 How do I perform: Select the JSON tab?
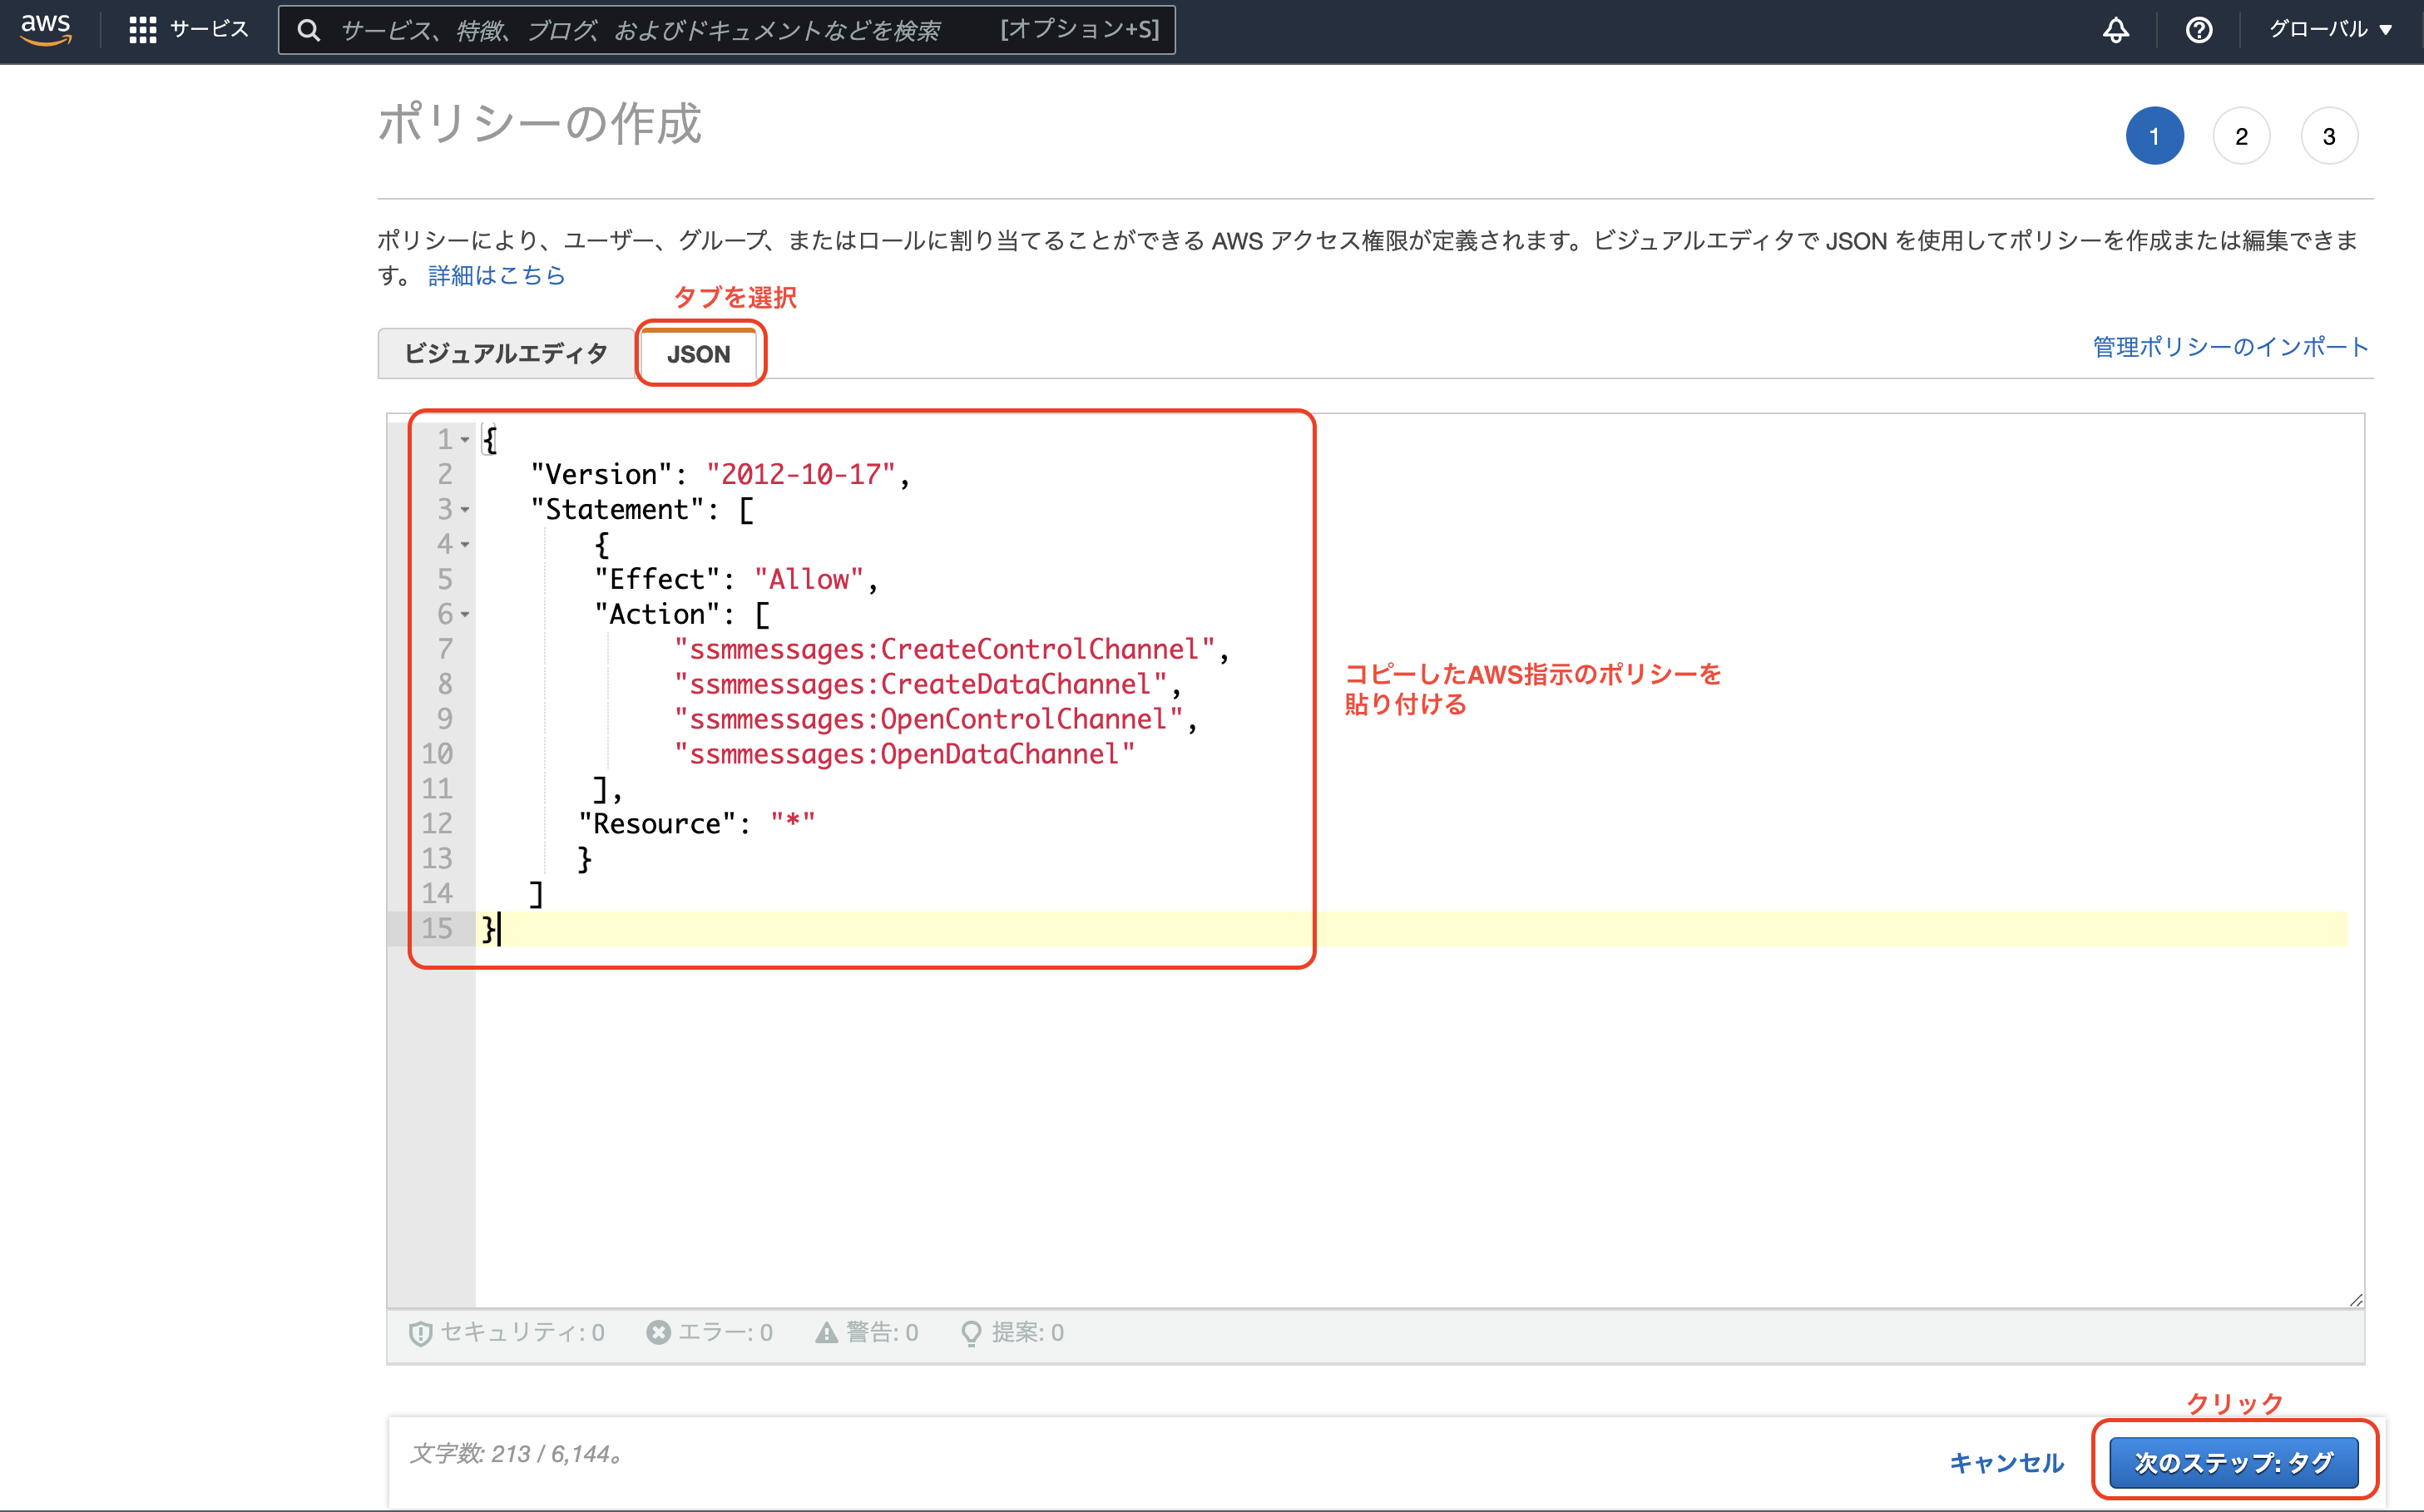pos(699,353)
